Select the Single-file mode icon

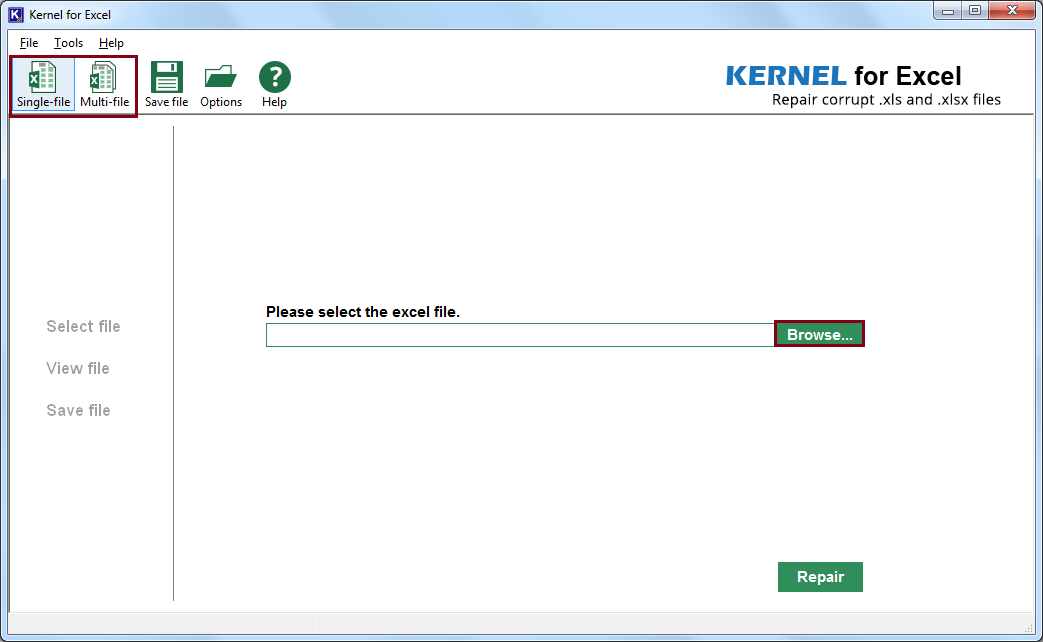click(x=43, y=84)
